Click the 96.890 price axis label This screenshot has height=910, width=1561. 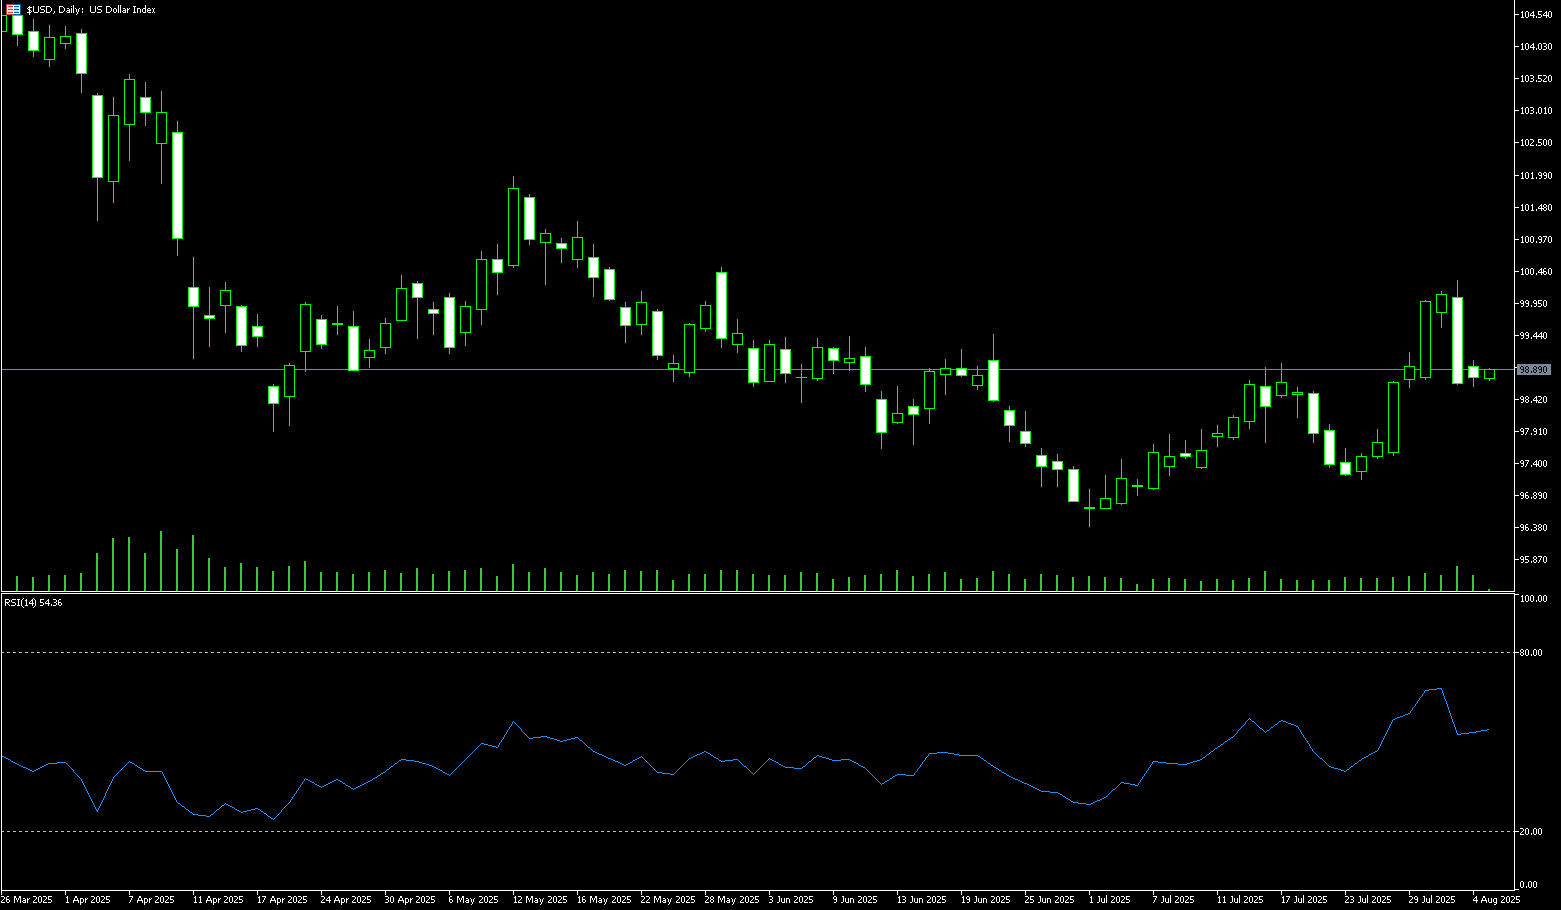[x=1533, y=495]
